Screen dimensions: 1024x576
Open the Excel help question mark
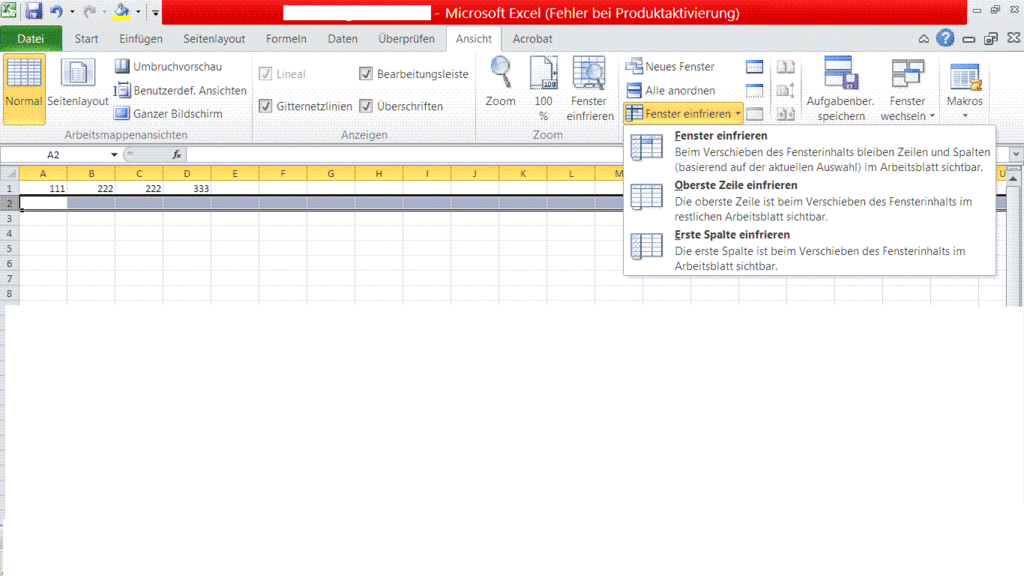pos(945,39)
